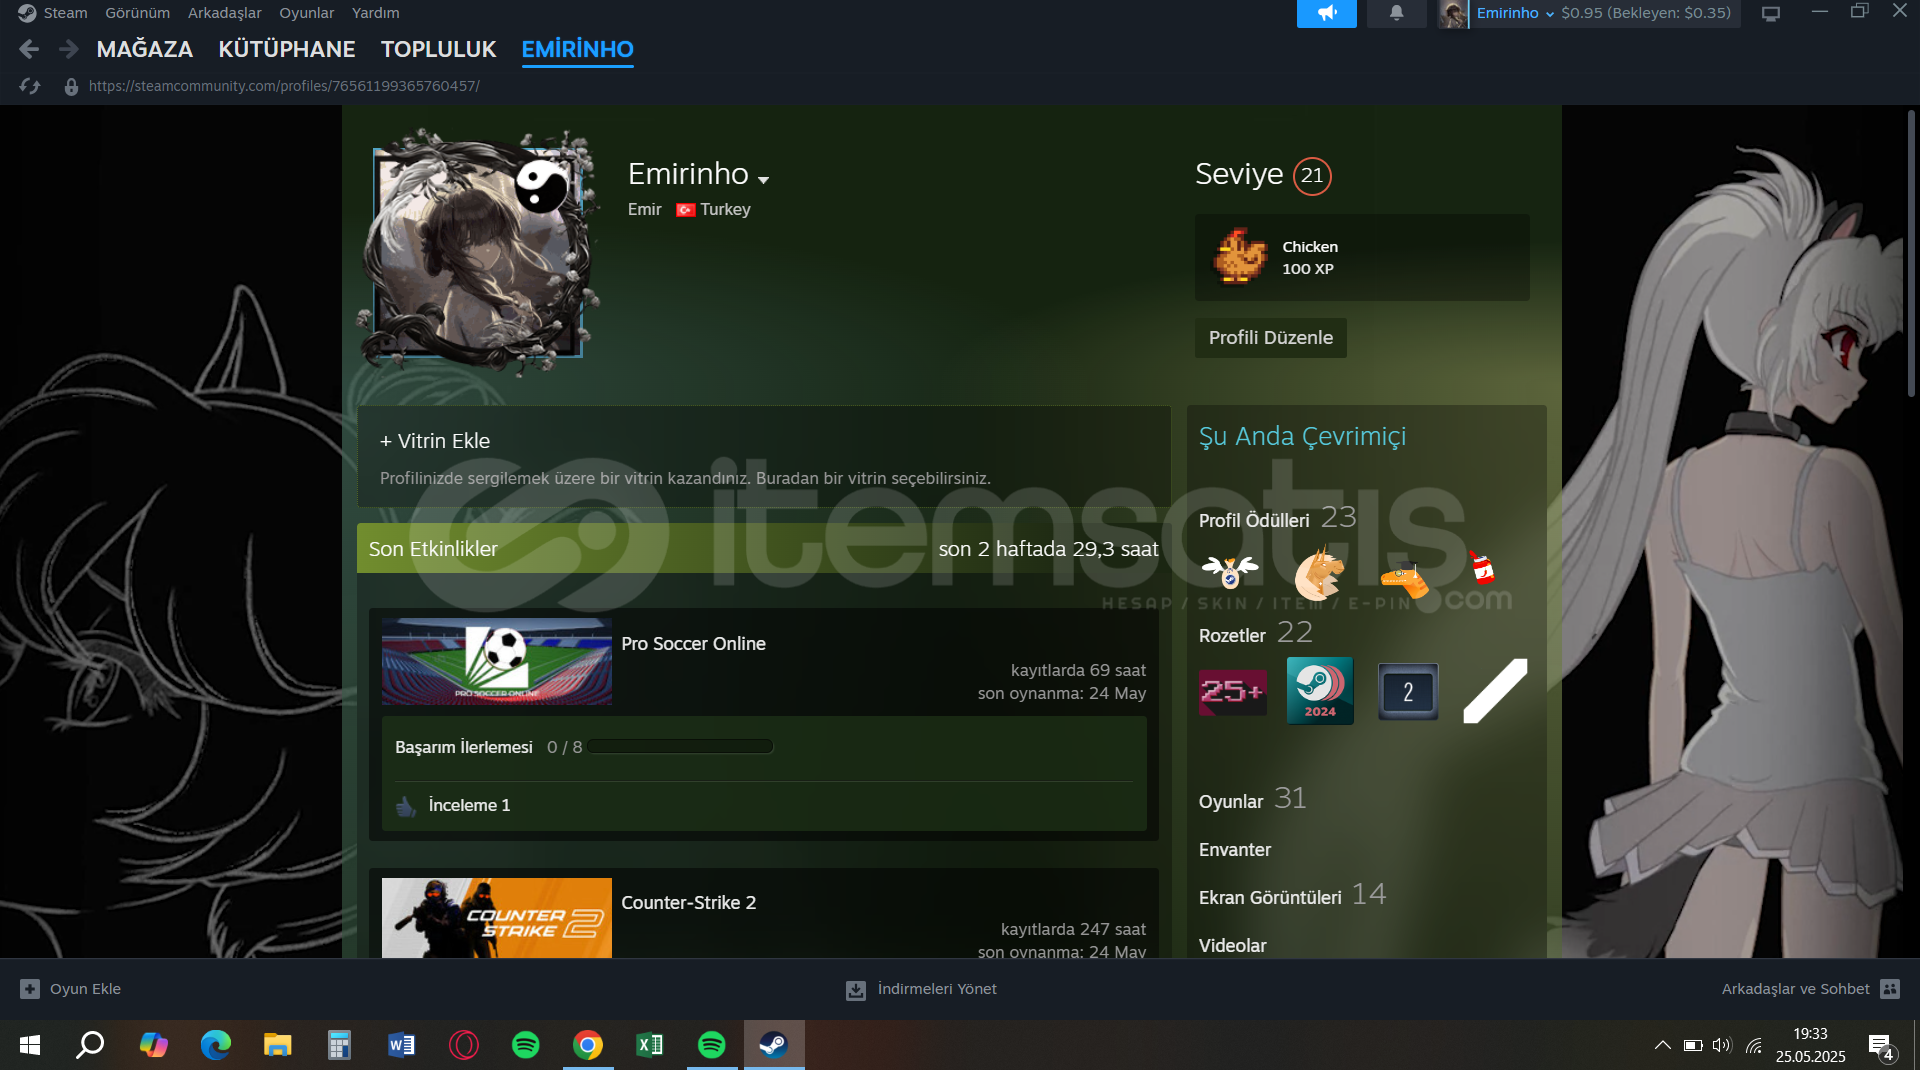
Task: Click the red bottle profile award icon
Action: (x=1482, y=567)
